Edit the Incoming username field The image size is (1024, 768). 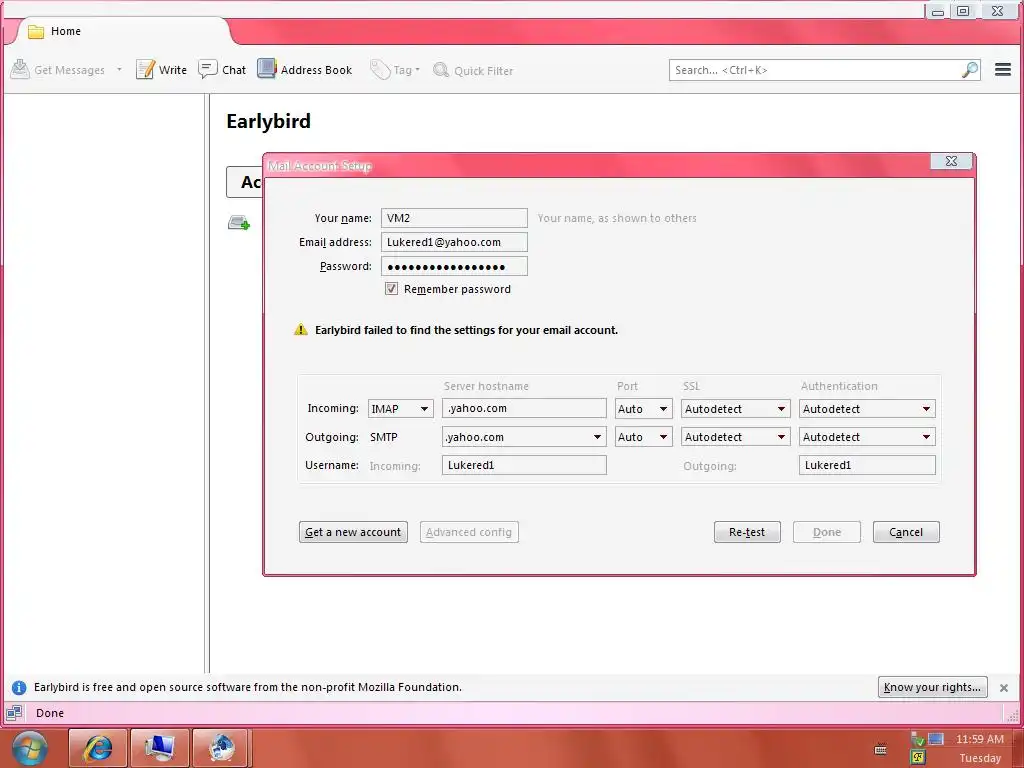click(524, 465)
